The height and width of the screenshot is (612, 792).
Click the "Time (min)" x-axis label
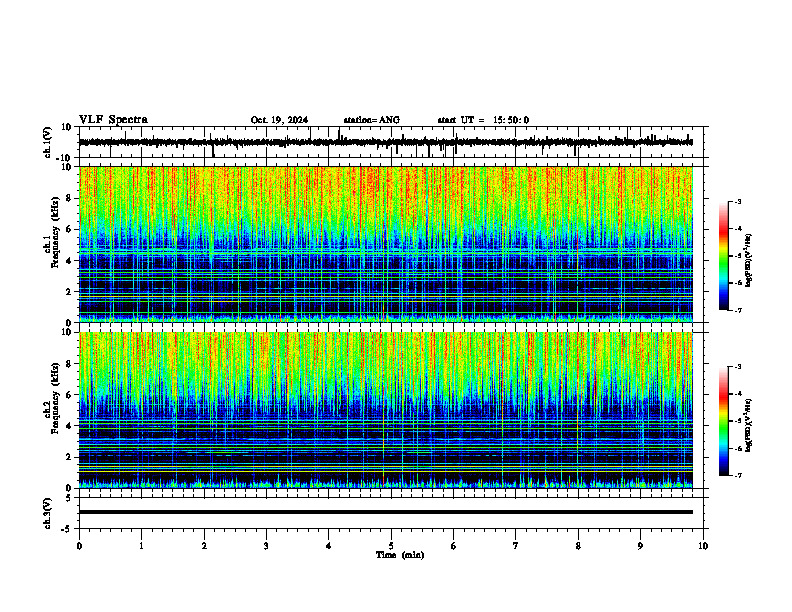pyautogui.click(x=400, y=555)
